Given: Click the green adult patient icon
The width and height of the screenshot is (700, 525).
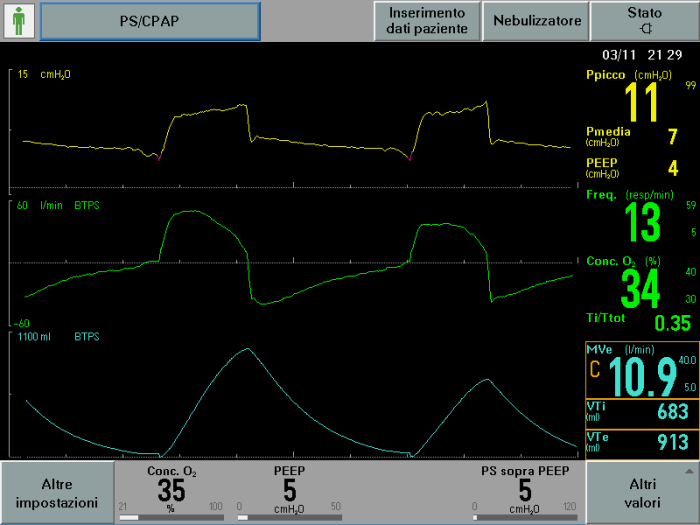Looking at the screenshot, I should click(19, 21).
